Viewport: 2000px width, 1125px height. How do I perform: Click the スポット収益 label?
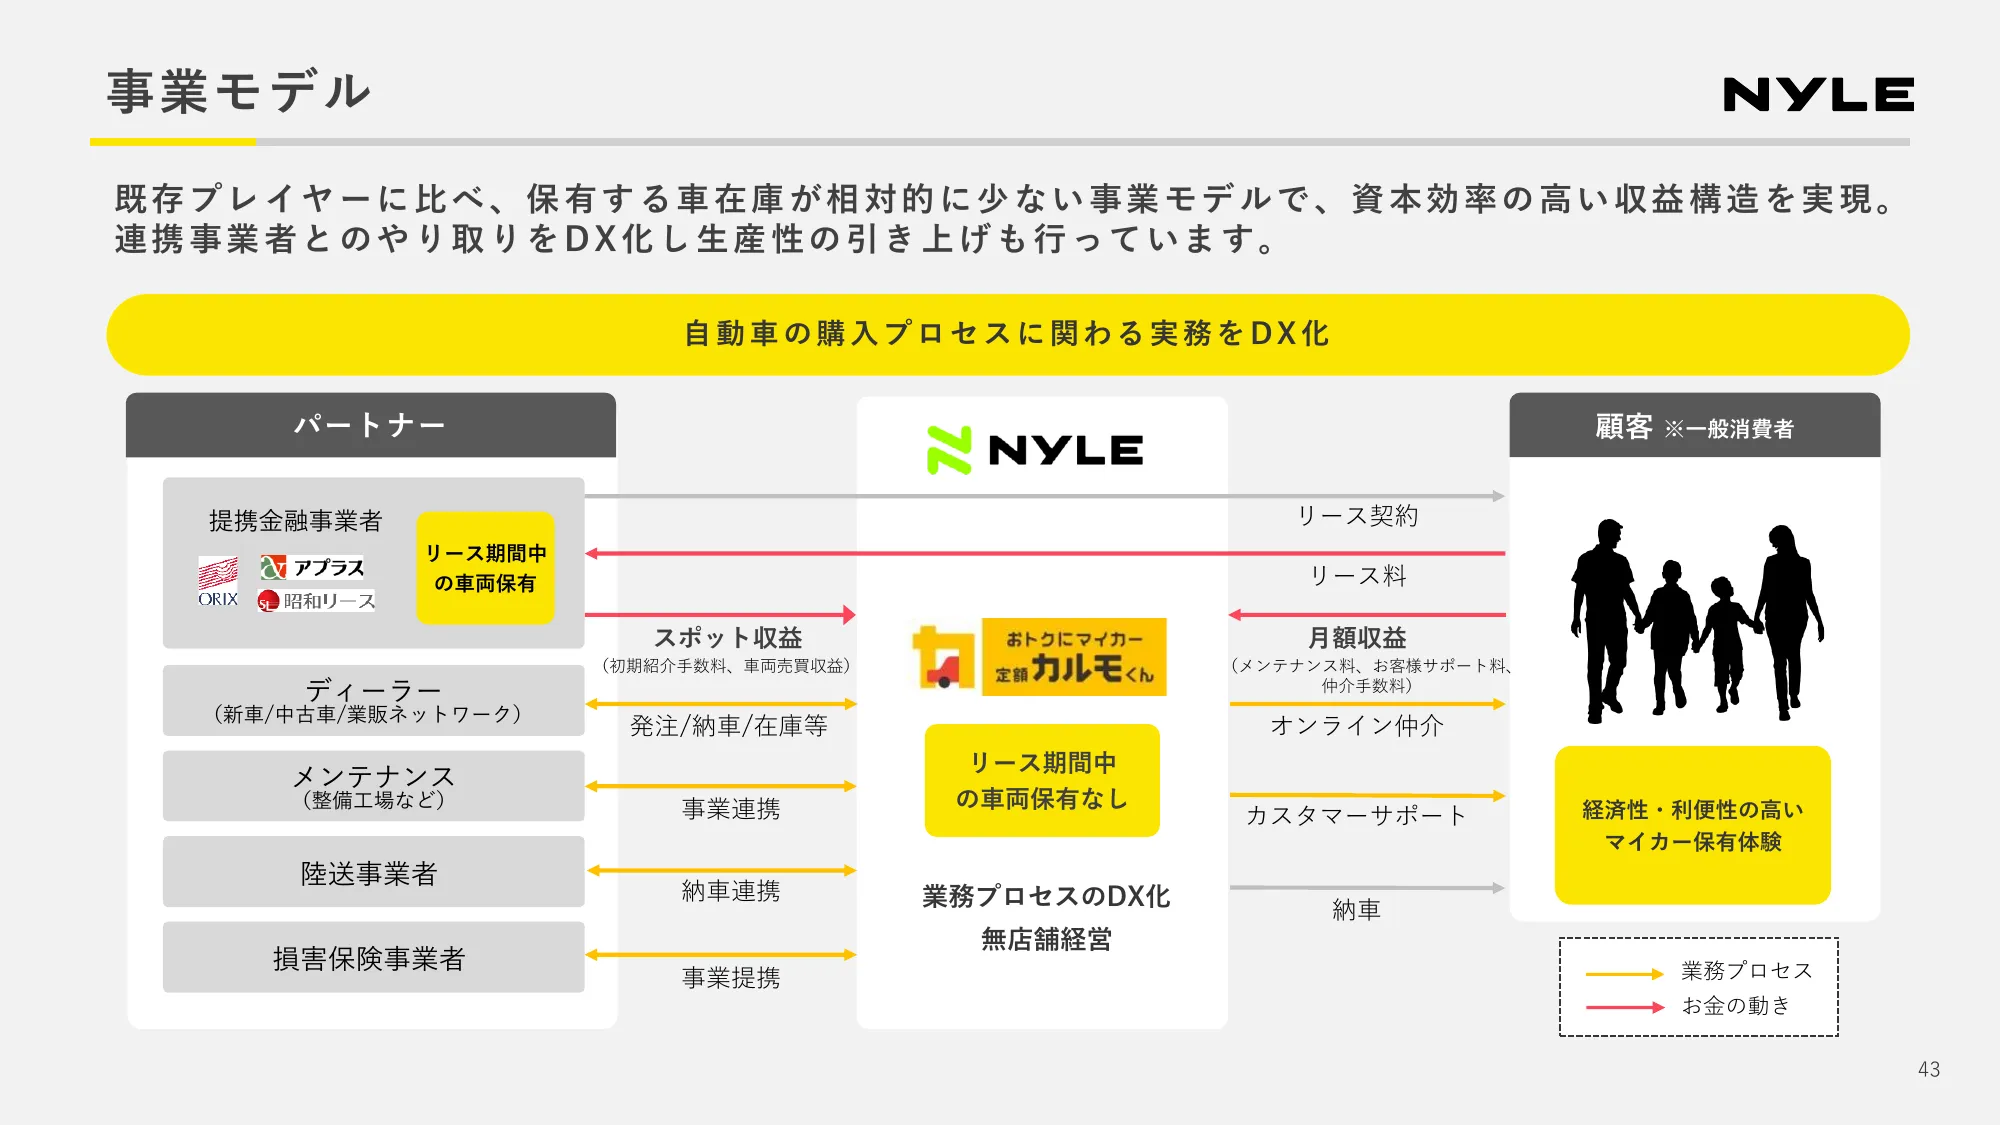pyautogui.click(x=728, y=638)
